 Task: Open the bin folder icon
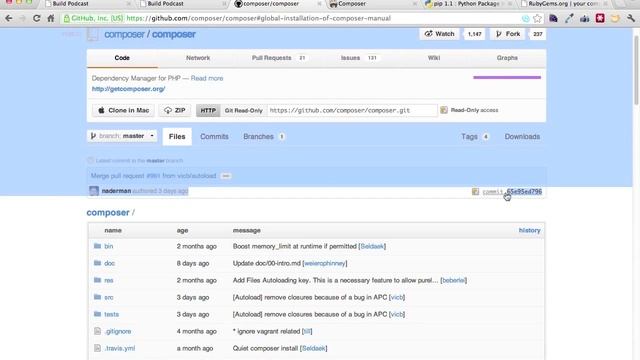(x=97, y=246)
